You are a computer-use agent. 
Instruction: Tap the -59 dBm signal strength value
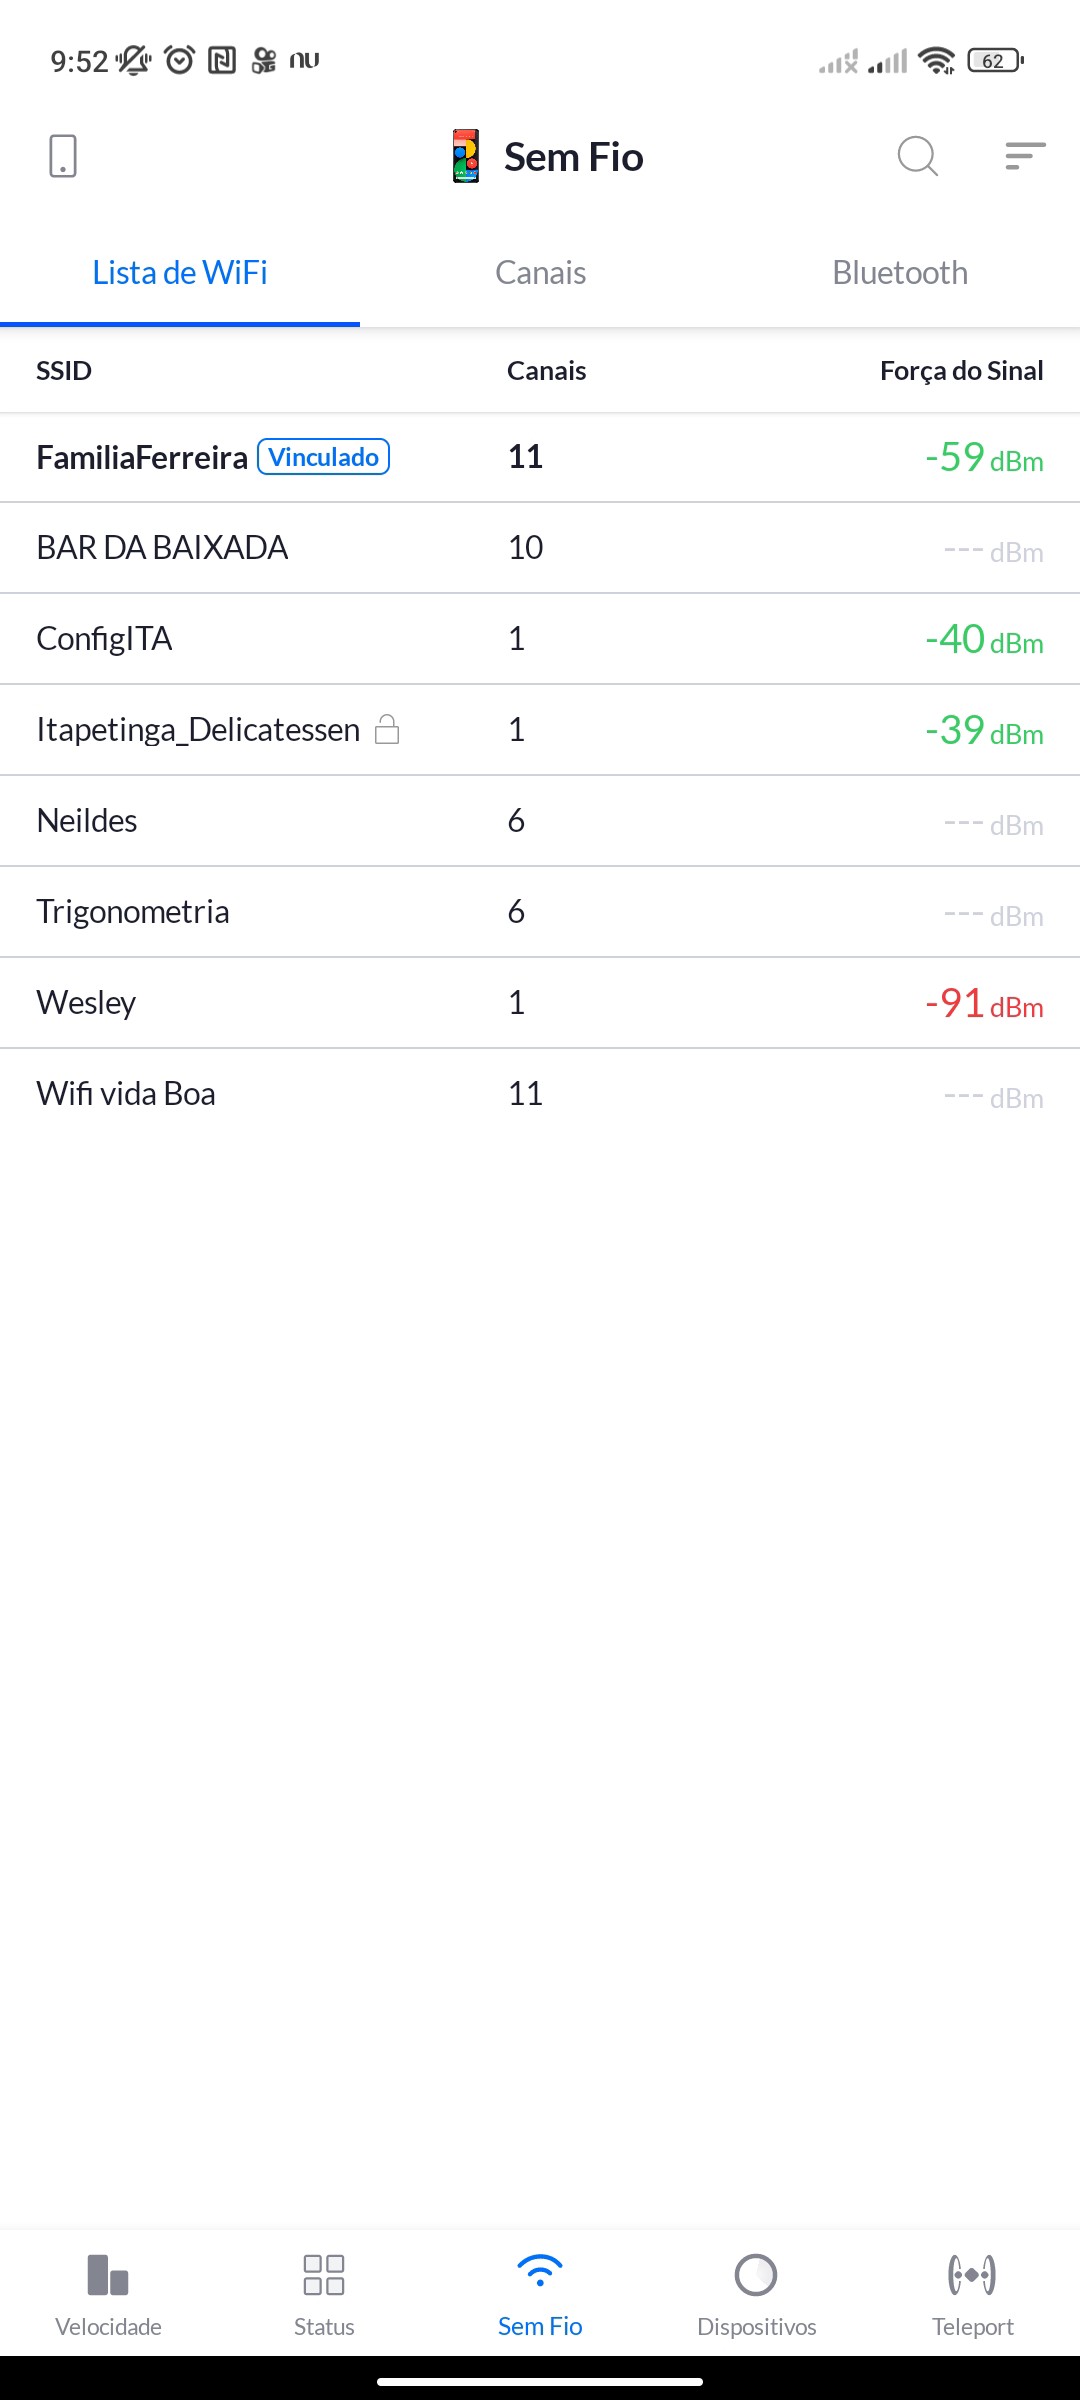coord(983,458)
